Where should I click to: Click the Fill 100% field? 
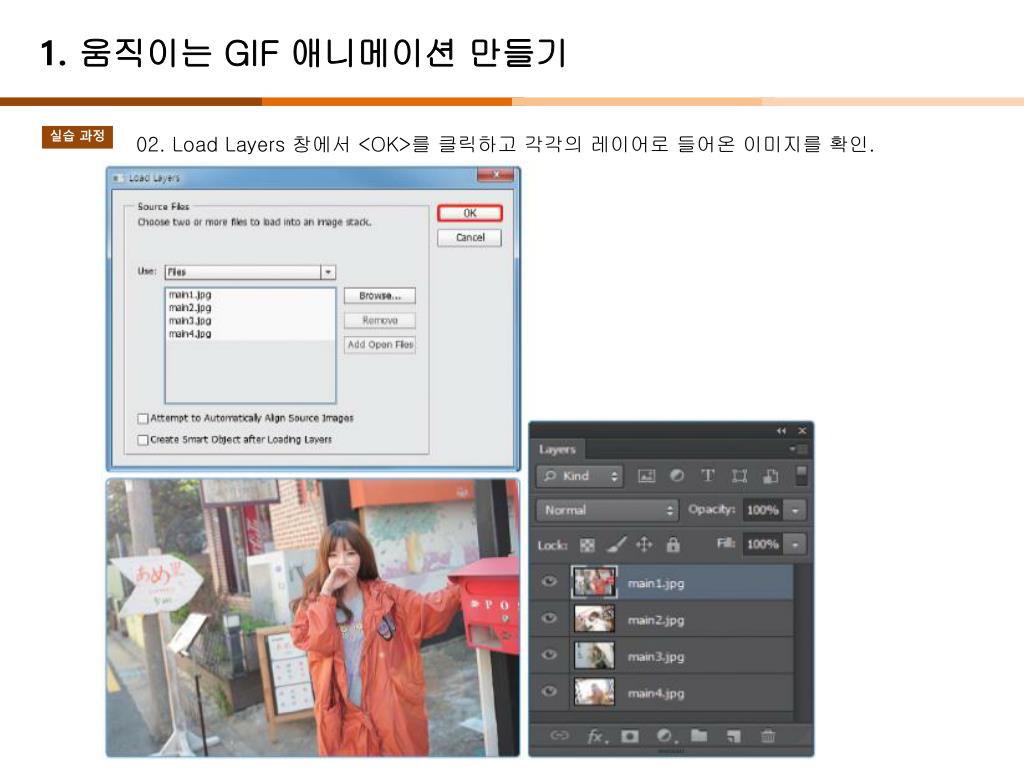[x=763, y=544]
